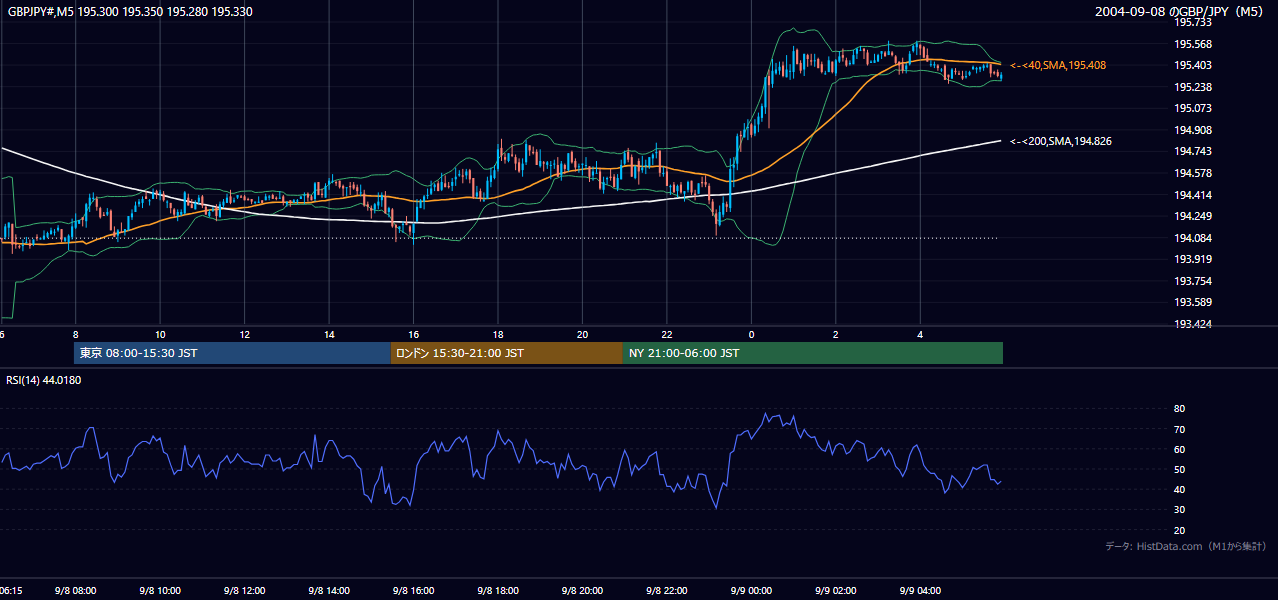1278x600 pixels.
Task: Select the 40 SMA label 195.408
Action: tap(1058, 65)
